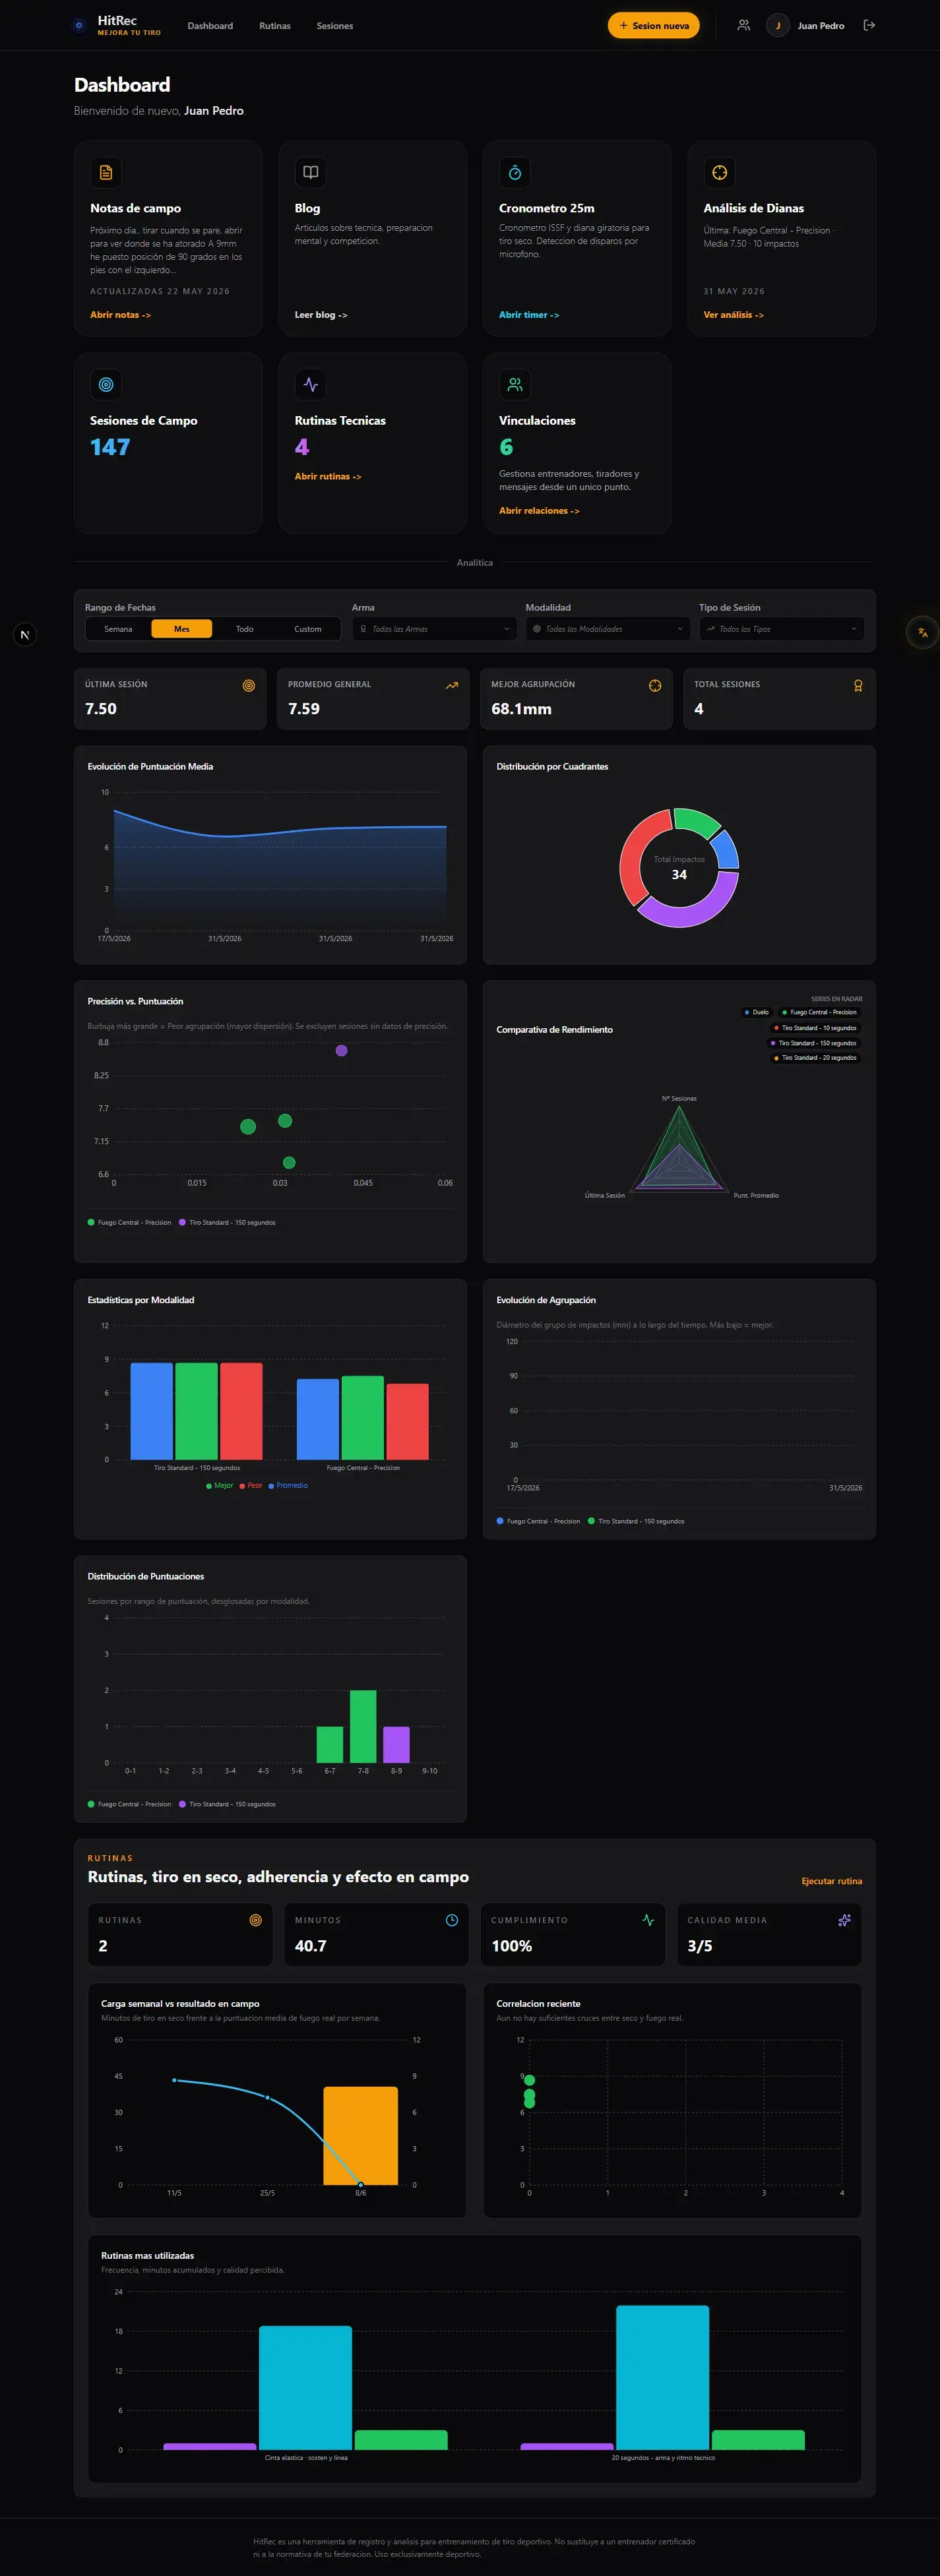Image resolution: width=940 pixels, height=2576 pixels.
Task: Click activity icon in Cumplimiento card
Action: pos(648,1920)
